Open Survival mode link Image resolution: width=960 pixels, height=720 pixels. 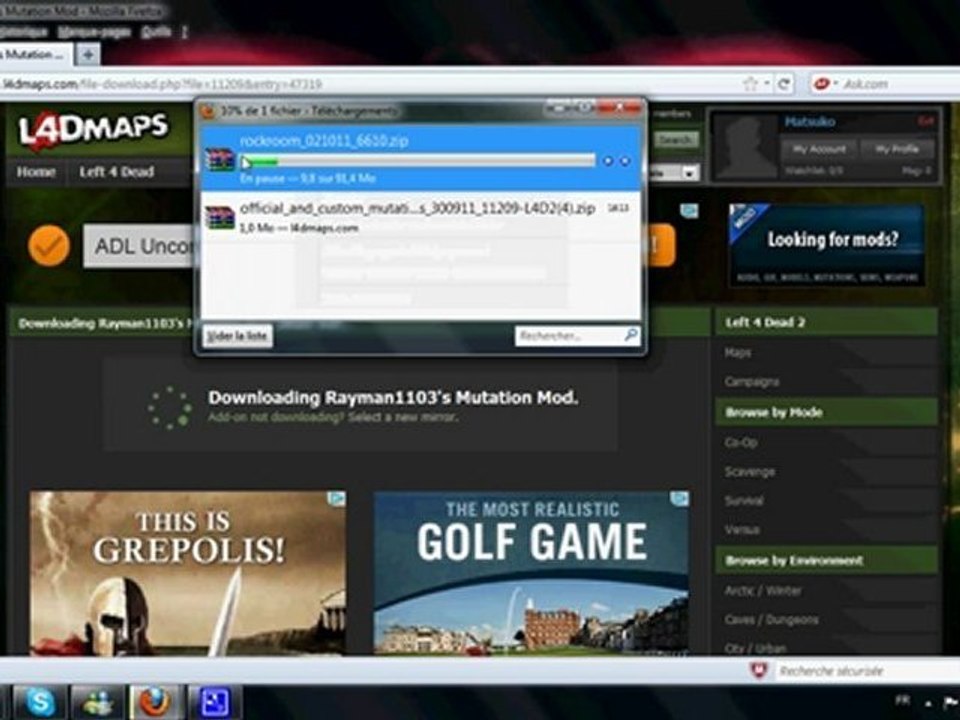pos(744,501)
